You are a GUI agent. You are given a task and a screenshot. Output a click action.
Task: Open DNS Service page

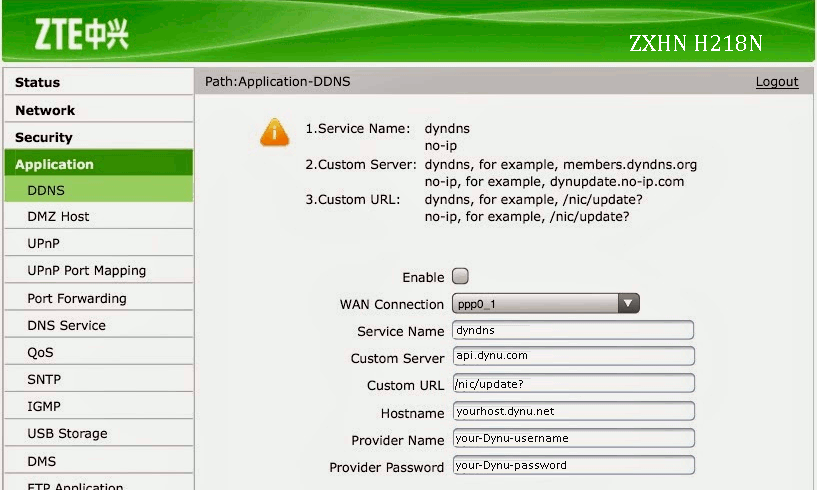click(x=99, y=325)
